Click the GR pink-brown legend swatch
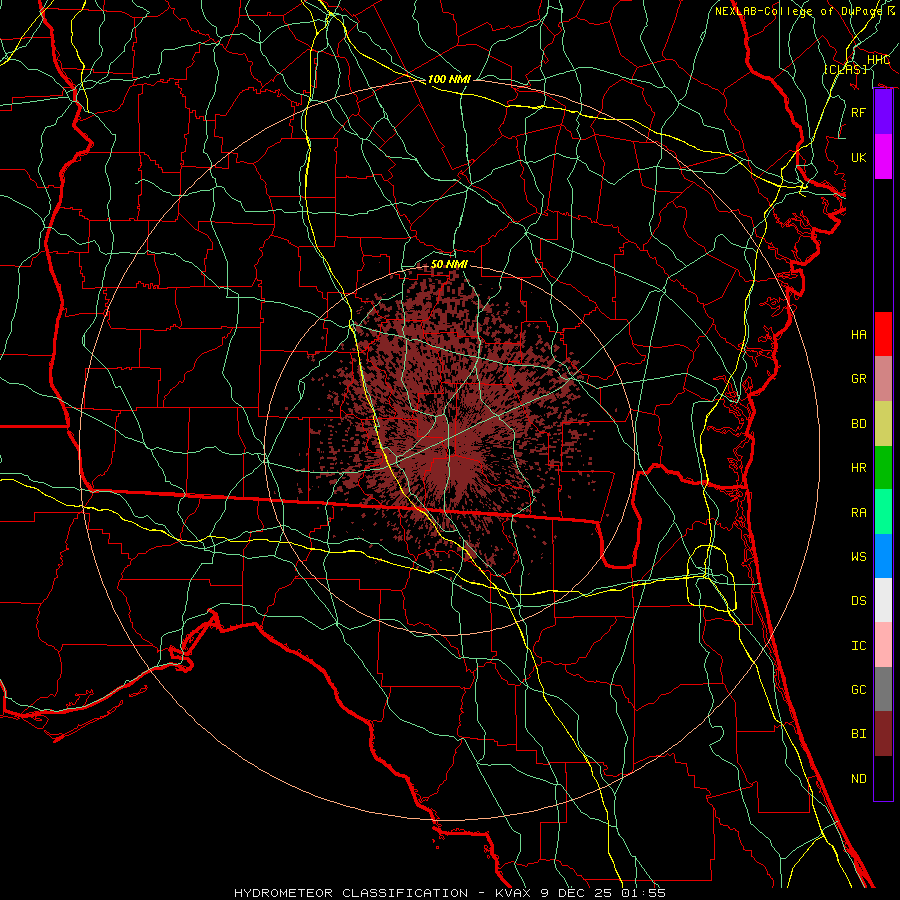The image size is (900, 900). point(883,379)
